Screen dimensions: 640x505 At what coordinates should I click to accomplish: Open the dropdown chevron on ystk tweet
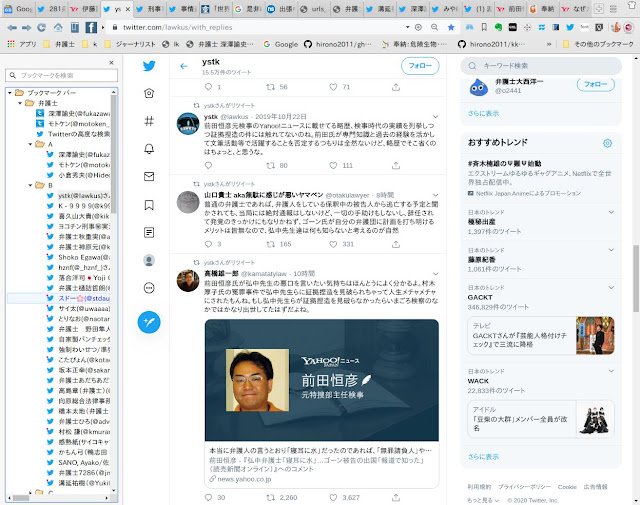(435, 117)
